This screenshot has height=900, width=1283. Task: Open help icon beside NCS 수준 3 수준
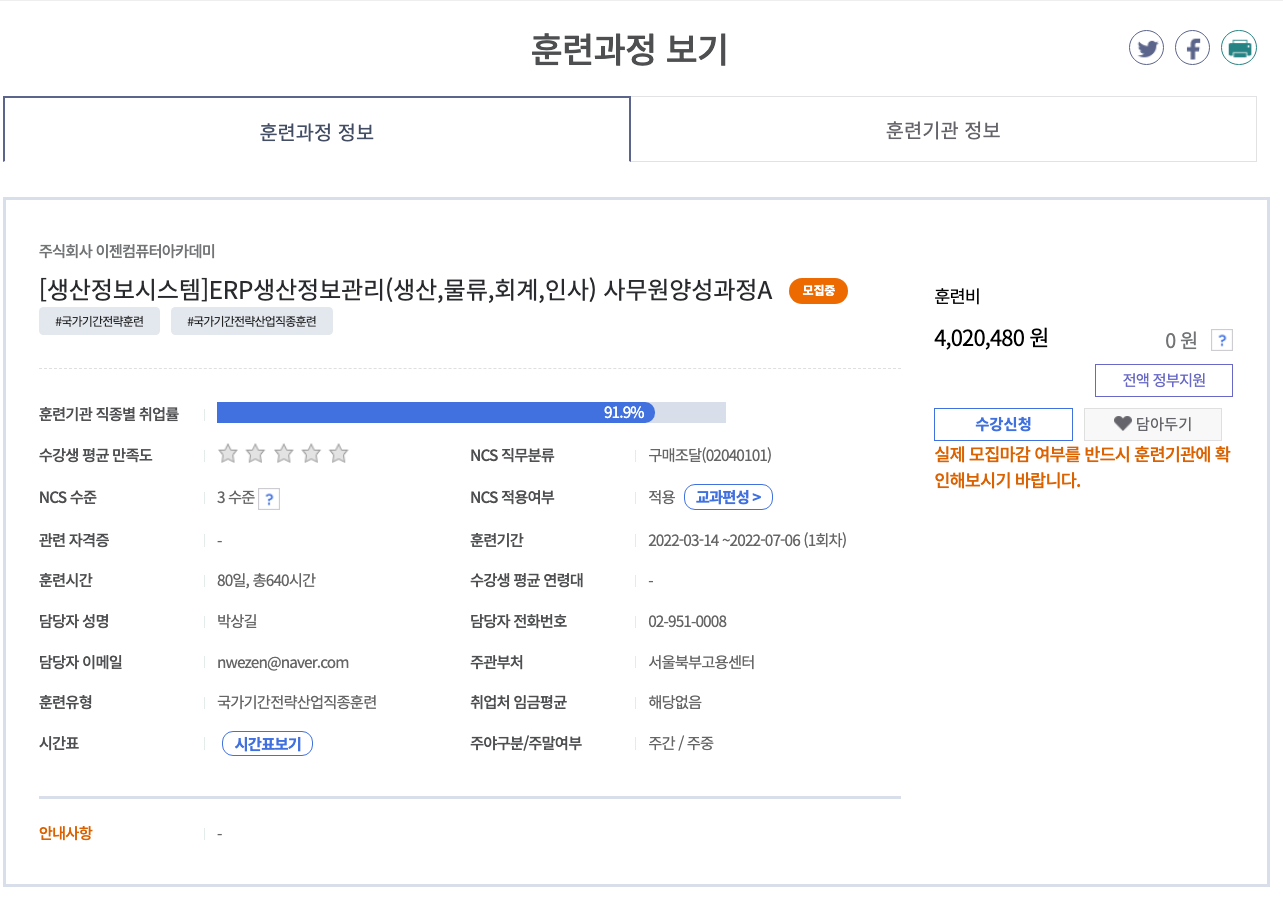click(x=268, y=498)
